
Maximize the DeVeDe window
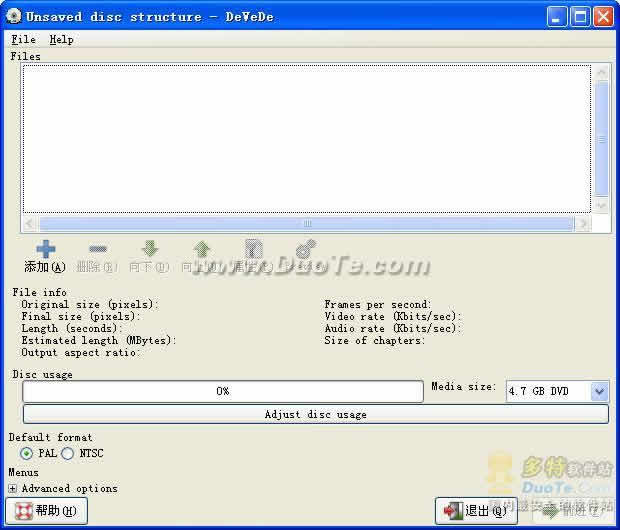click(x=580, y=17)
